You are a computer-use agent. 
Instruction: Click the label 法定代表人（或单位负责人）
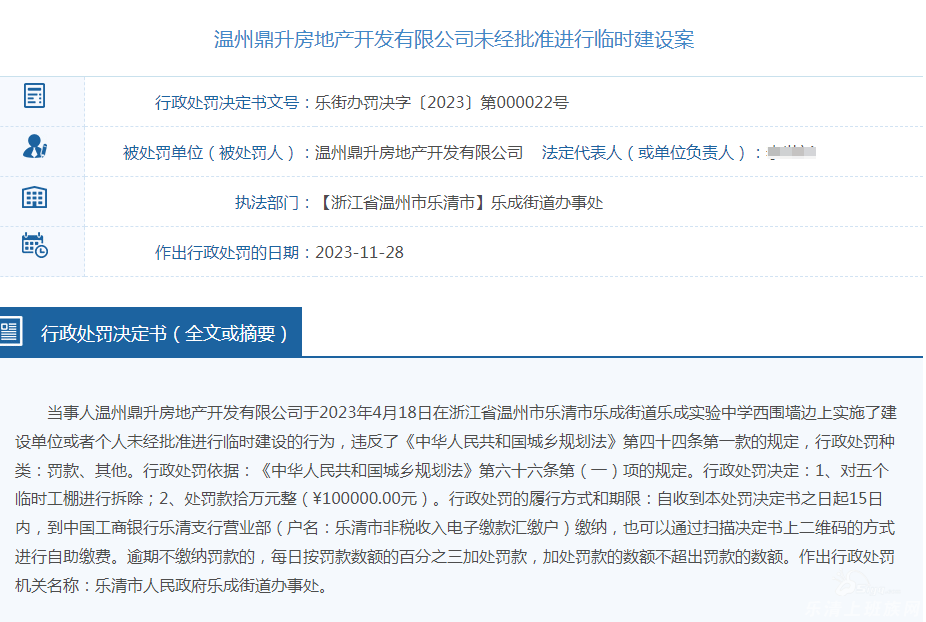[x=643, y=153]
